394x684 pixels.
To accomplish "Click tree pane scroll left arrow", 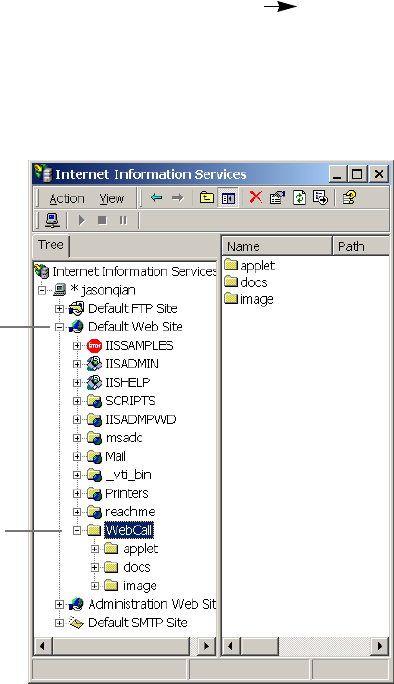I will (x=43, y=646).
